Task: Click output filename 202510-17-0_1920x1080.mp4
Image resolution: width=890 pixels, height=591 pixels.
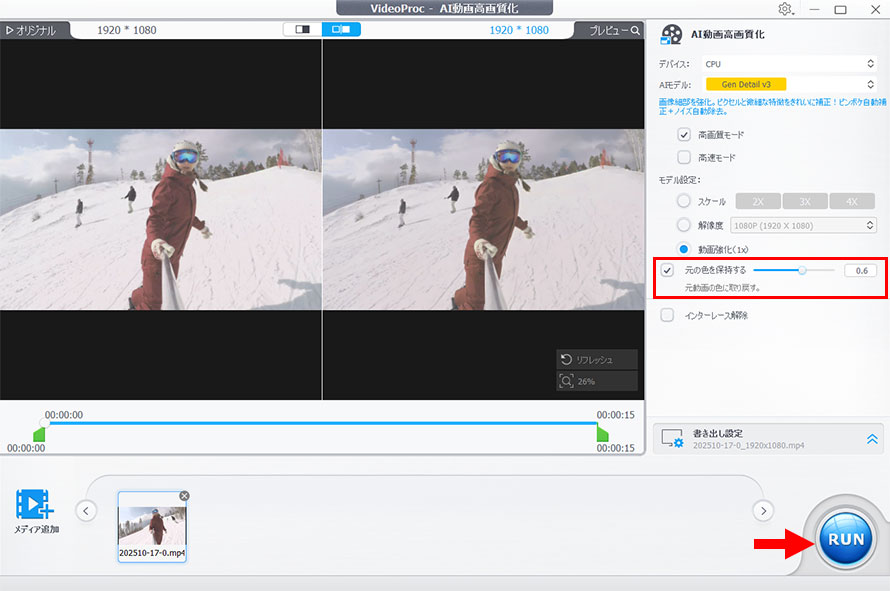Action: coord(748,446)
